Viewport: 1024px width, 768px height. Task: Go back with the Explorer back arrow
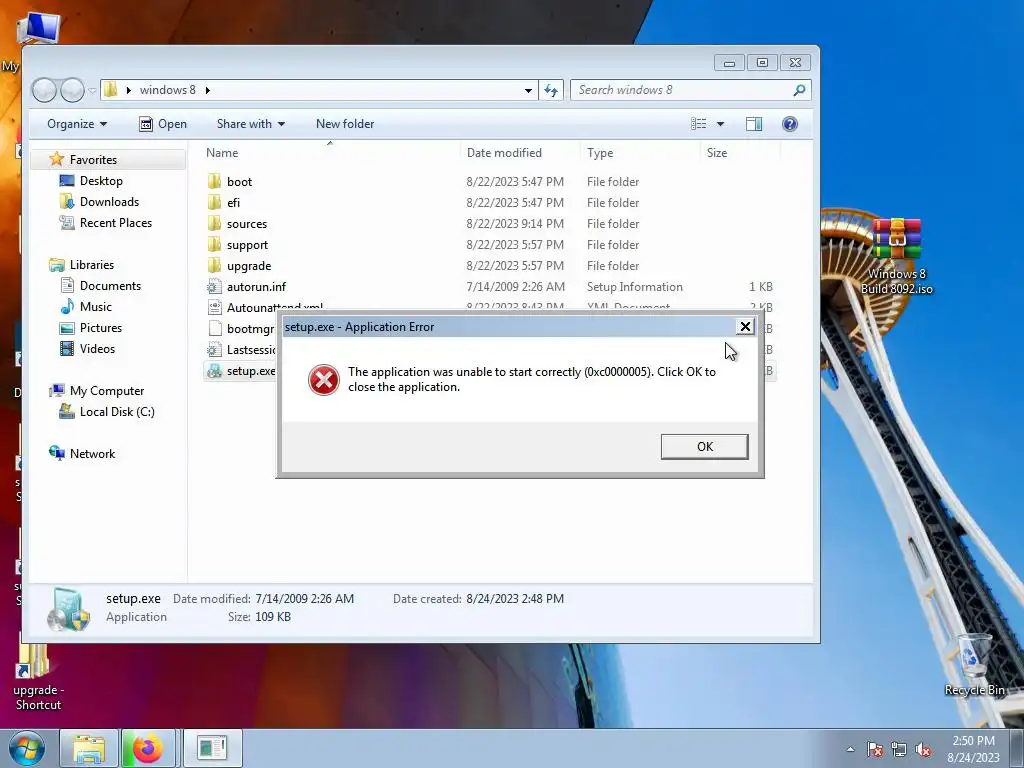pyautogui.click(x=44, y=90)
